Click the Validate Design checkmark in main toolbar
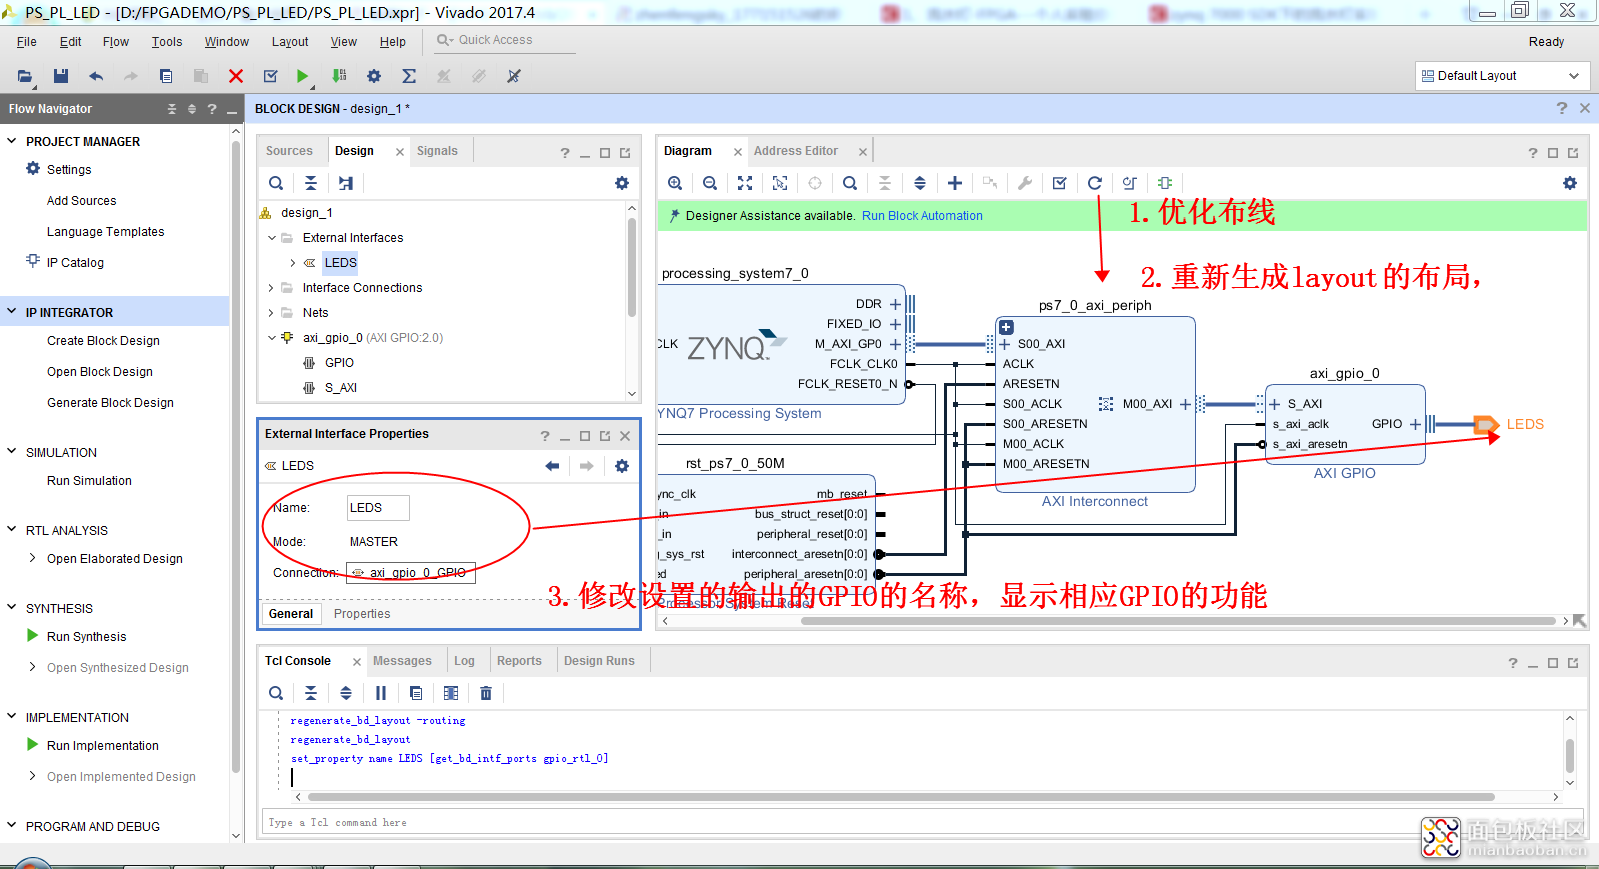The width and height of the screenshot is (1599, 869). click(x=270, y=76)
